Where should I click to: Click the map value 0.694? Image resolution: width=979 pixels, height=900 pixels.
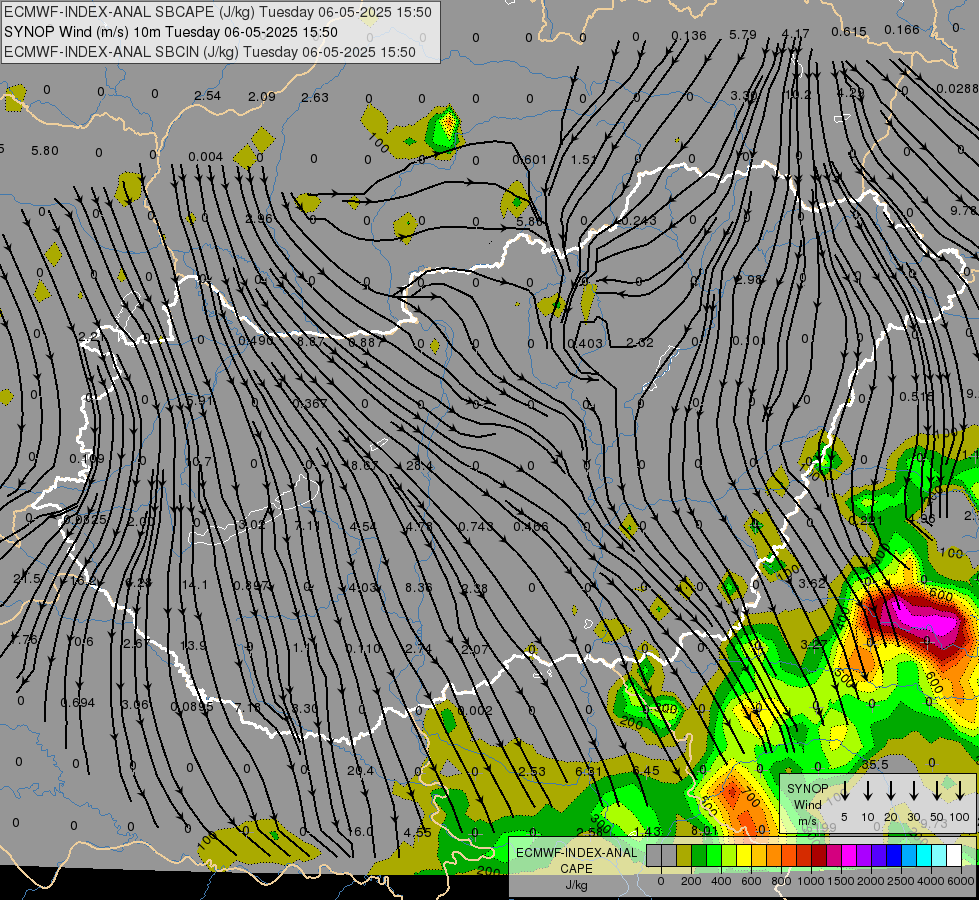pos(77,703)
